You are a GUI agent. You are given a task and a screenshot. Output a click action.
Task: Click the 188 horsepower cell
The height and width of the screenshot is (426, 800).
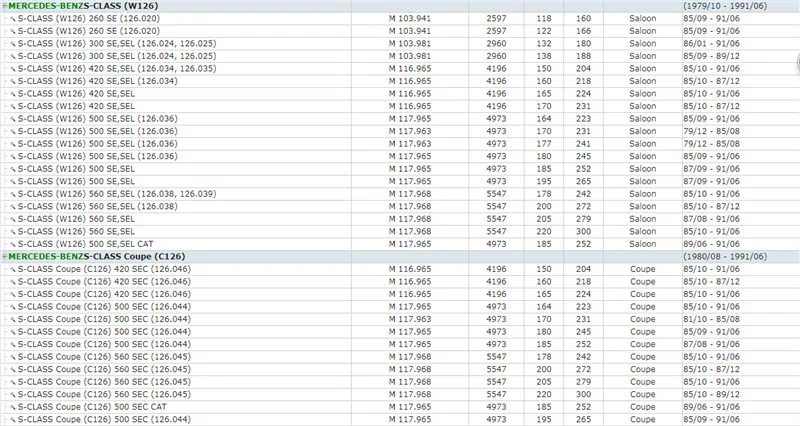coord(583,56)
